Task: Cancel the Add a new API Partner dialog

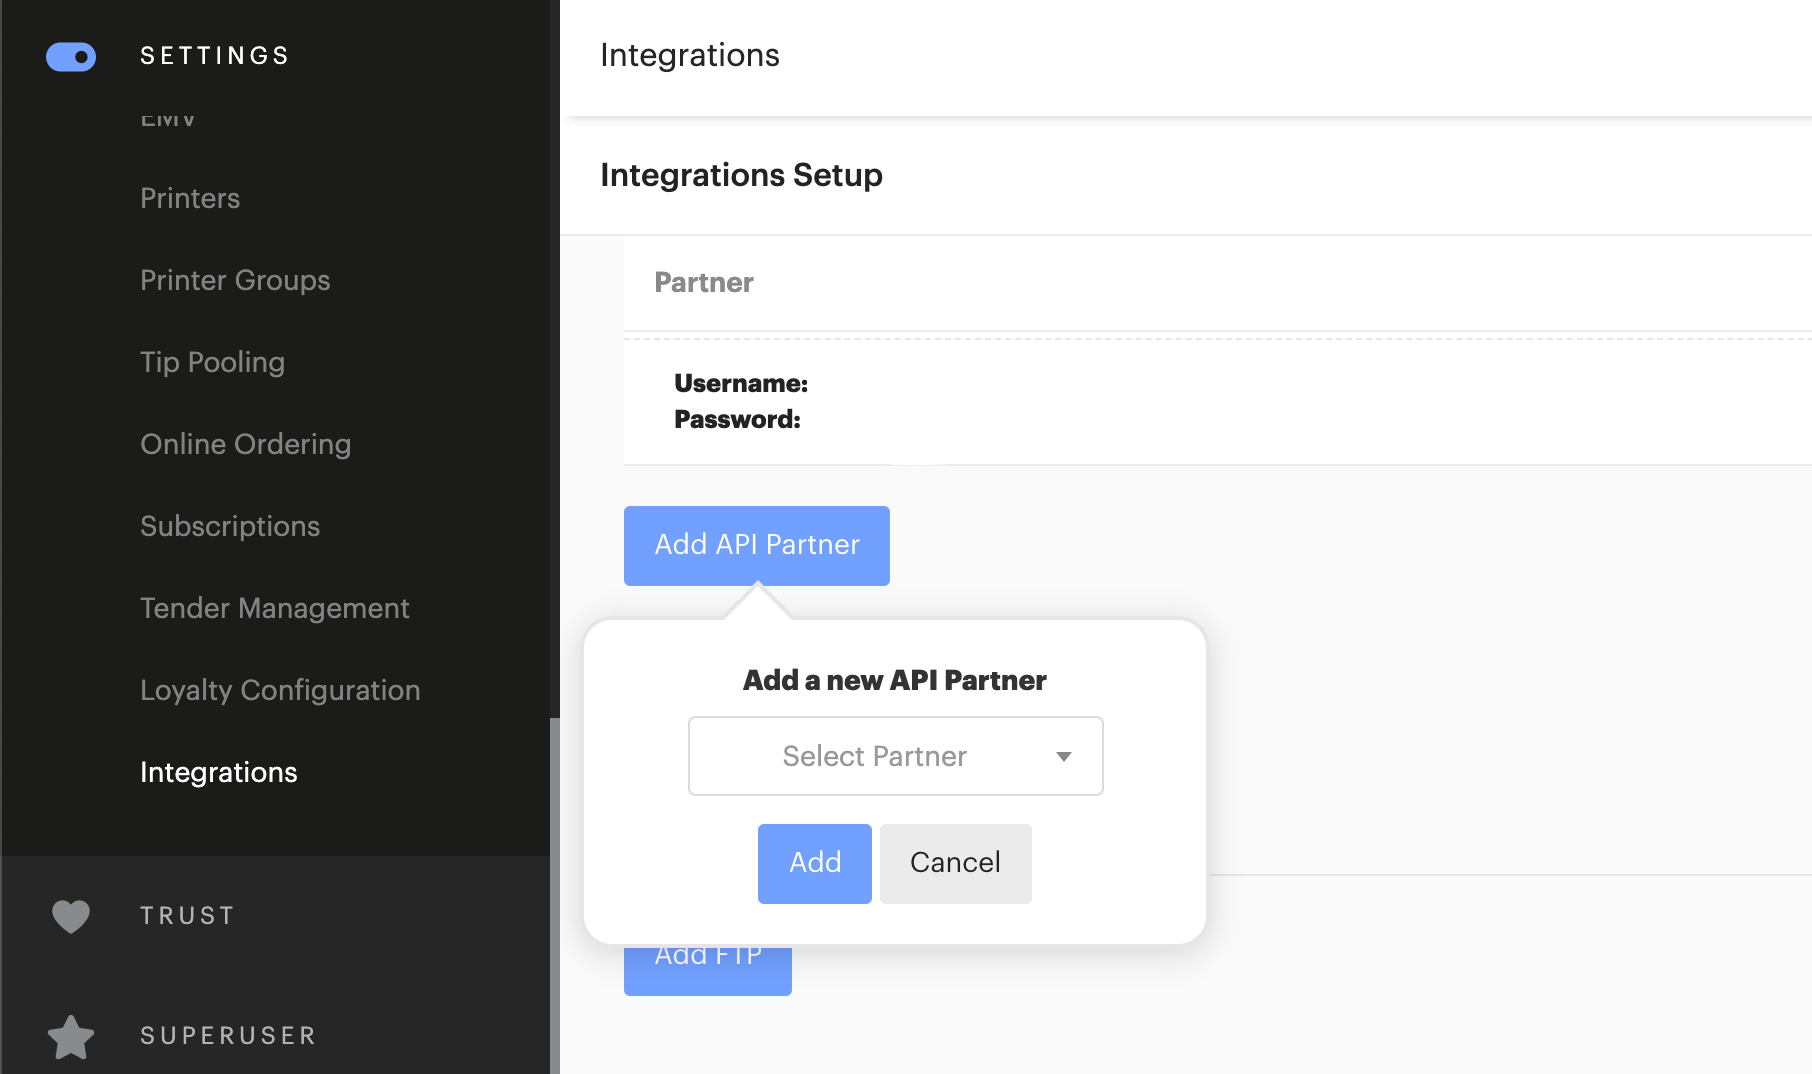Action: (x=954, y=862)
